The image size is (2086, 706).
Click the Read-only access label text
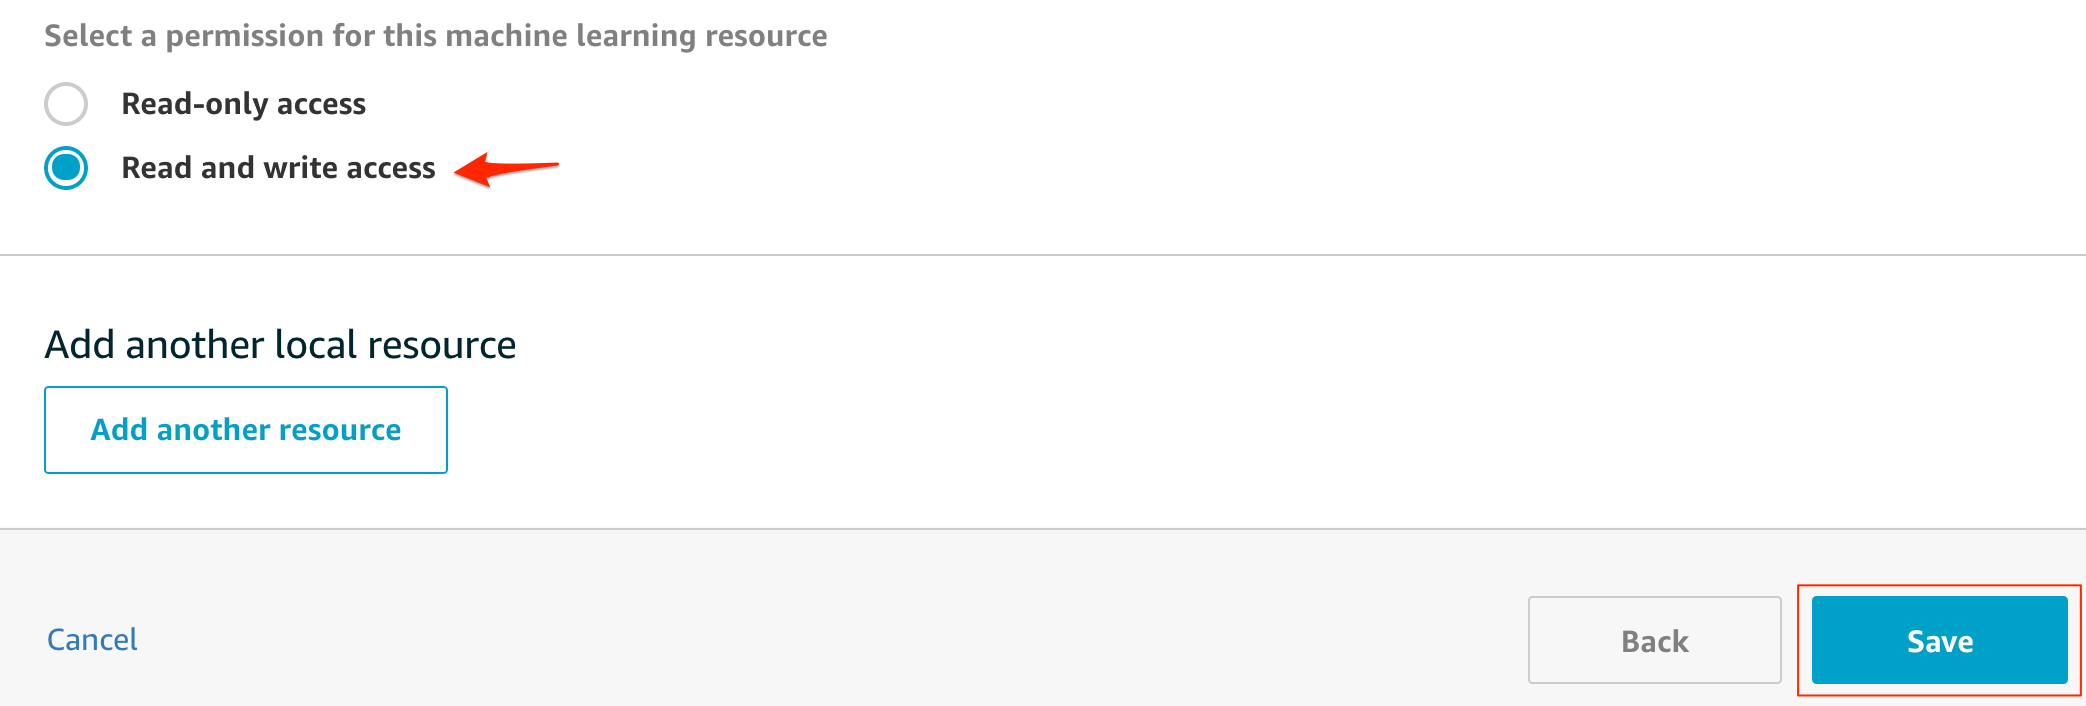pos(243,104)
